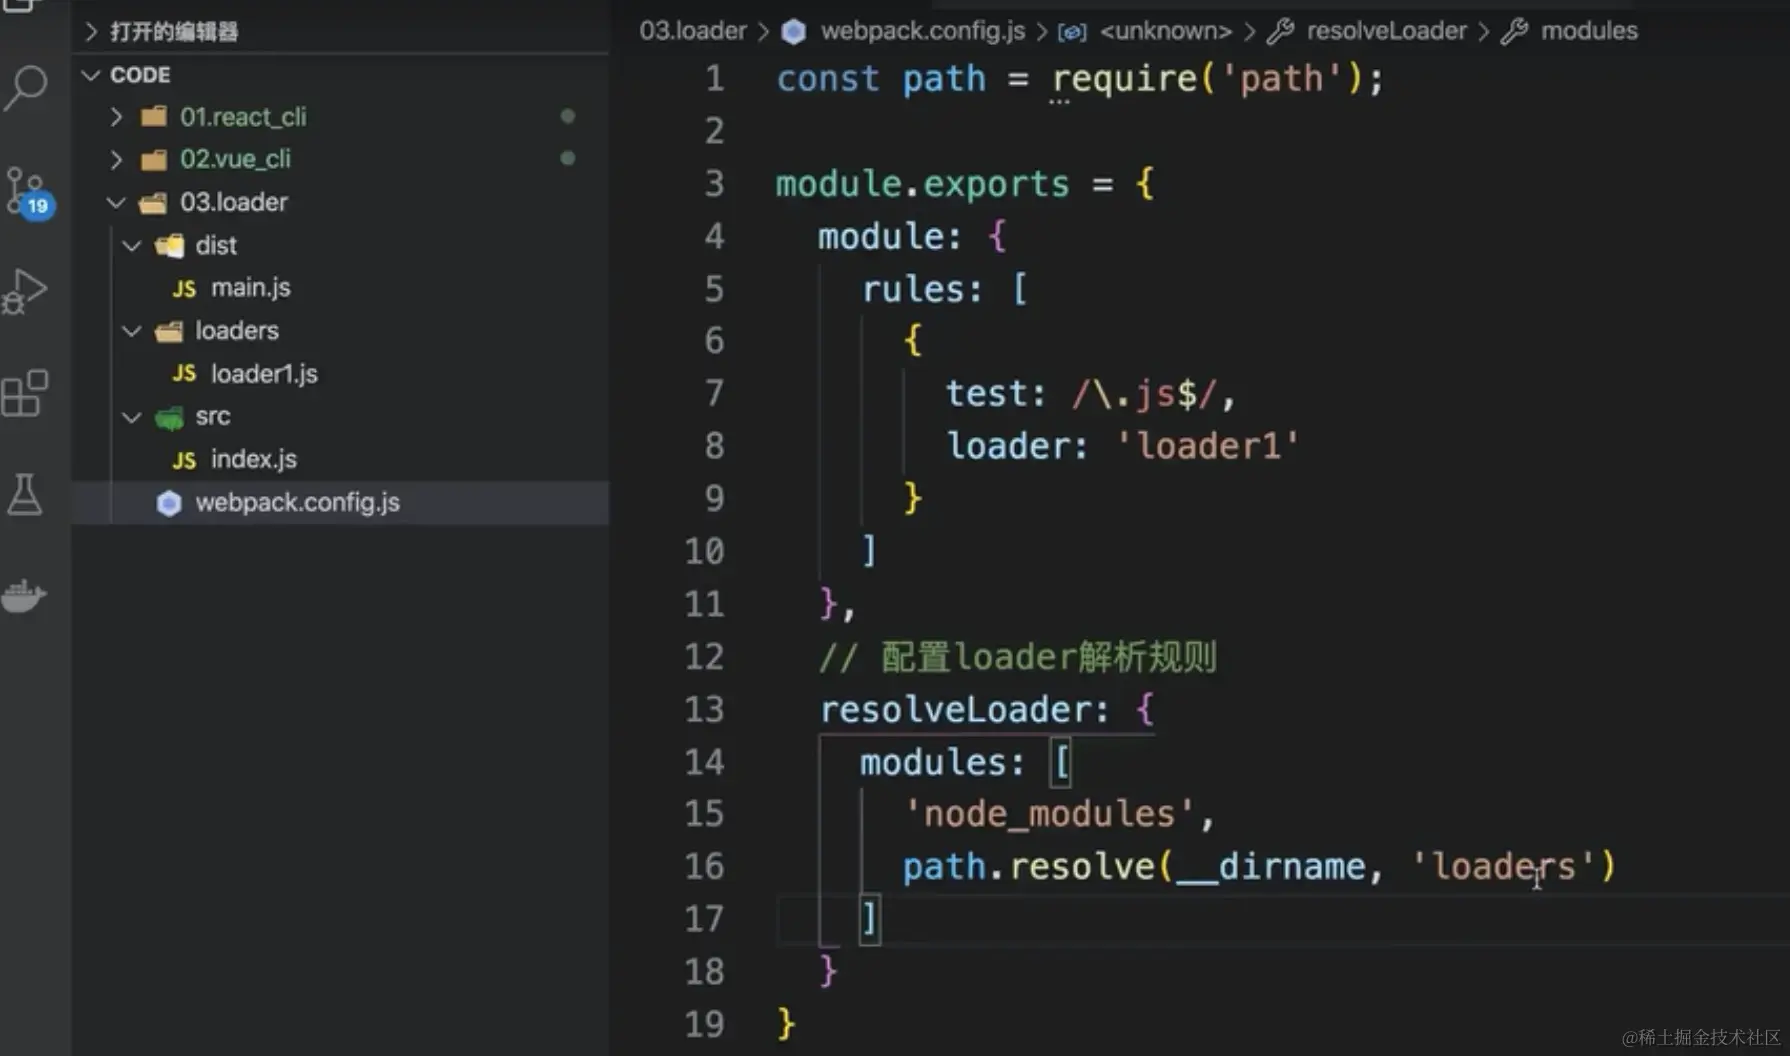This screenshot has width=1790, height=1056.
Task: Click the src folder icon
Action: click(169, 417)
